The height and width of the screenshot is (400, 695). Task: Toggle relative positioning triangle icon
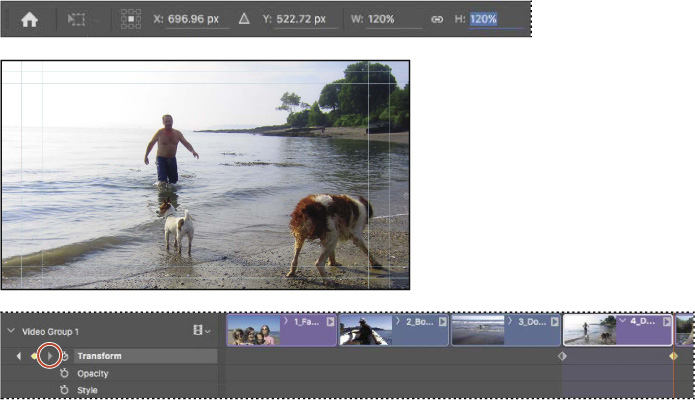point(244,19)
